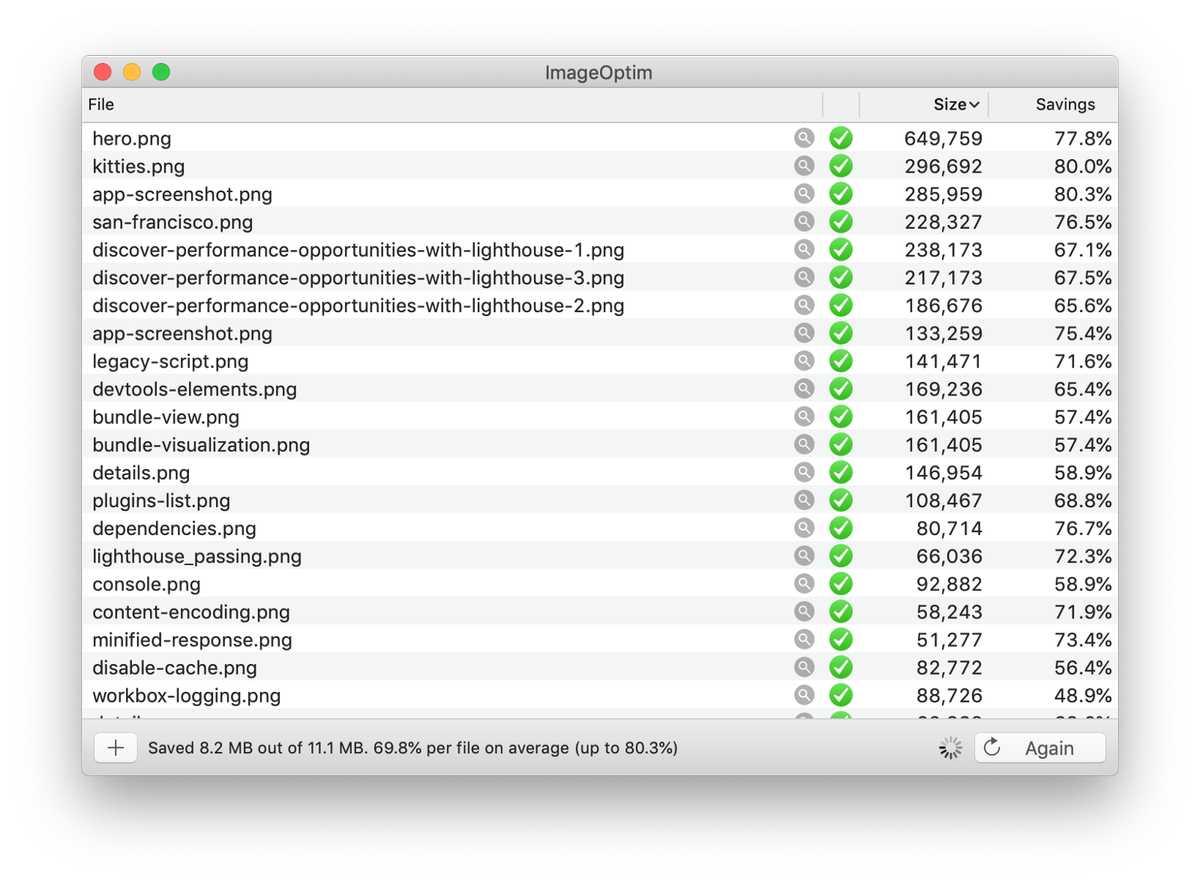Click the green success checkmark for console.png

(840, 584)
